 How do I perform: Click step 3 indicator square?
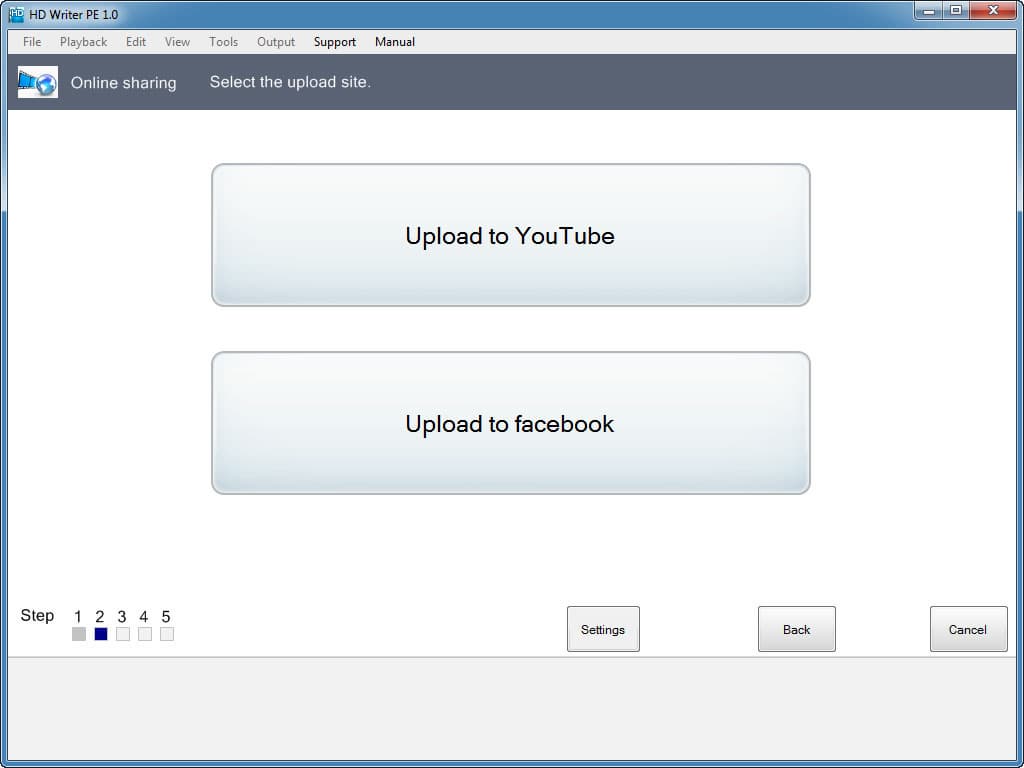[123, 634]
